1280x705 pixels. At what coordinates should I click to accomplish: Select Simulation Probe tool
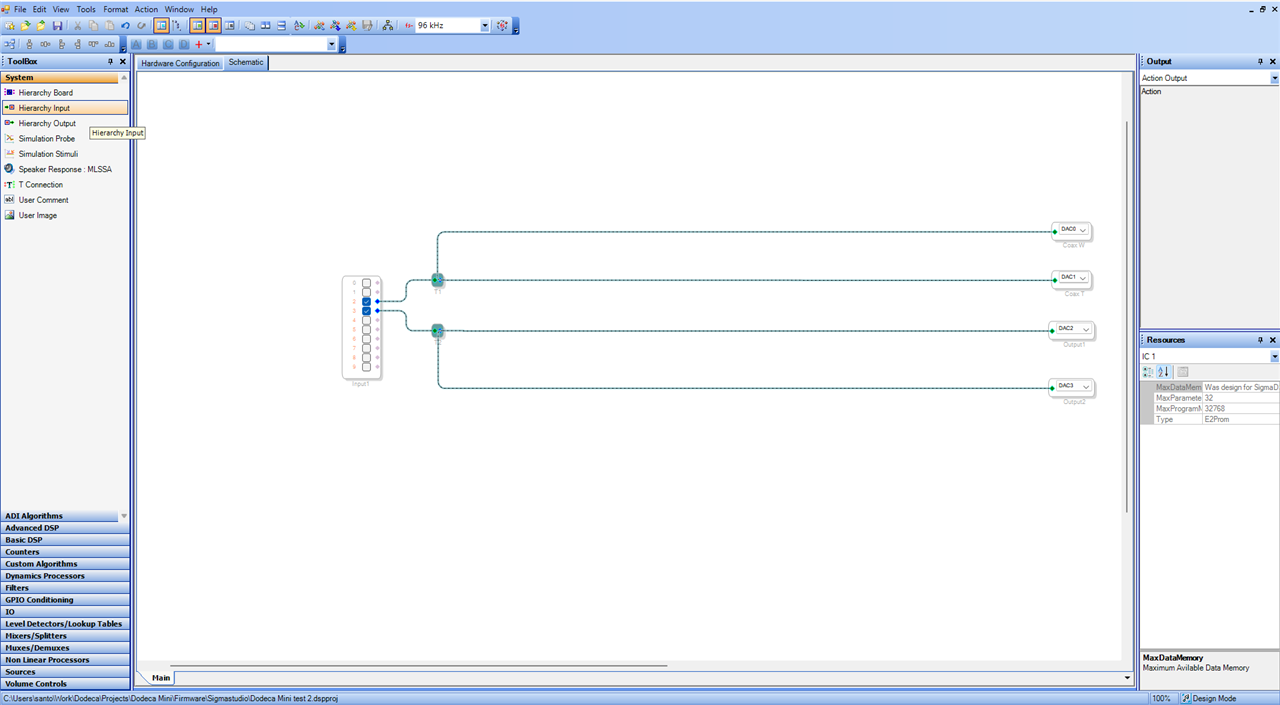click(46, 138)
